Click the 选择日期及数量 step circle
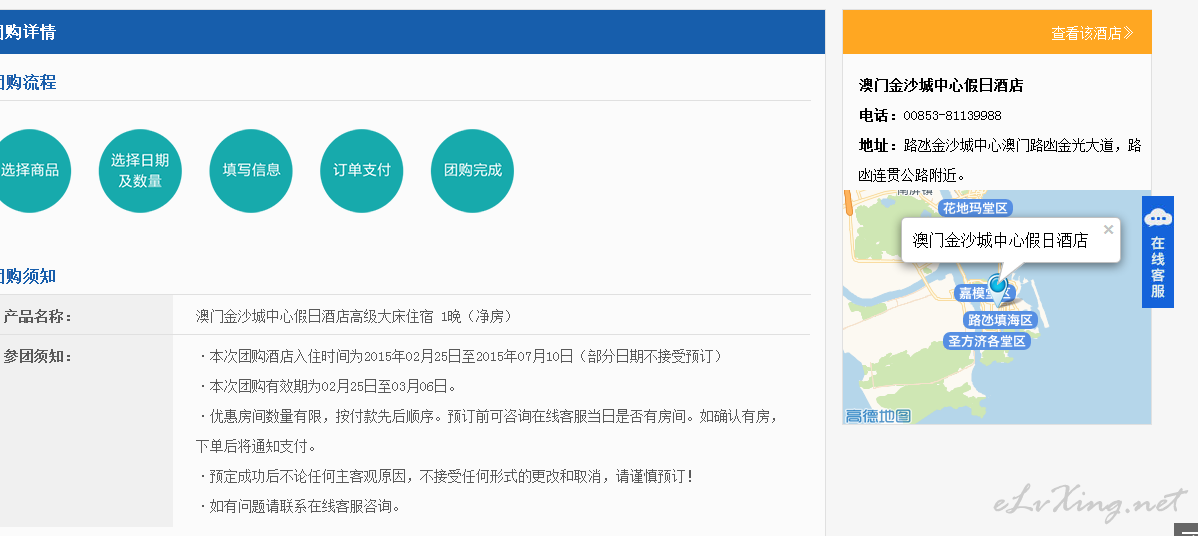Viewport: 1198px width, 536px height. coord(140,170)
